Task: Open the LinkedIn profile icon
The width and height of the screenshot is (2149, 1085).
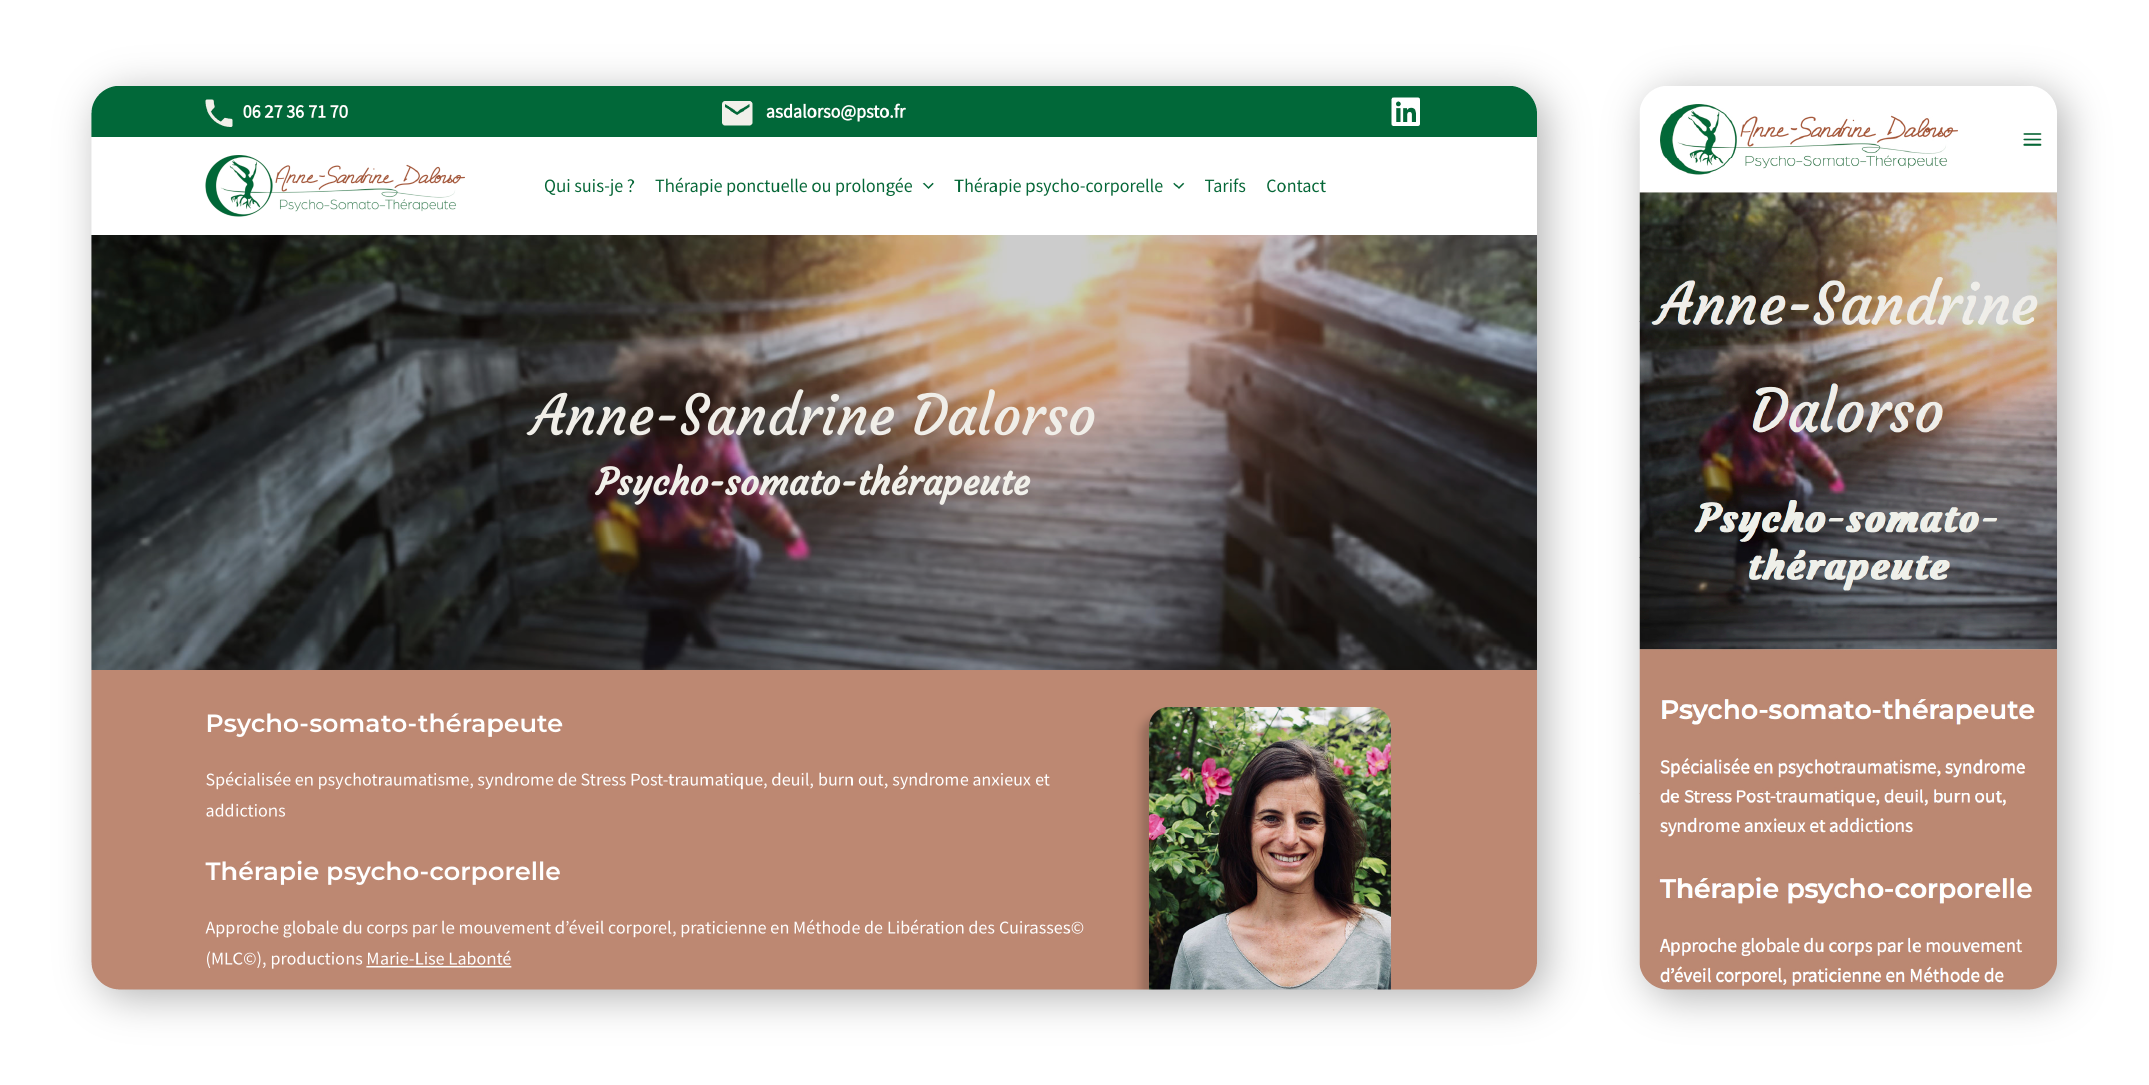Action: pyautogui.click(x=1405, y=111)
